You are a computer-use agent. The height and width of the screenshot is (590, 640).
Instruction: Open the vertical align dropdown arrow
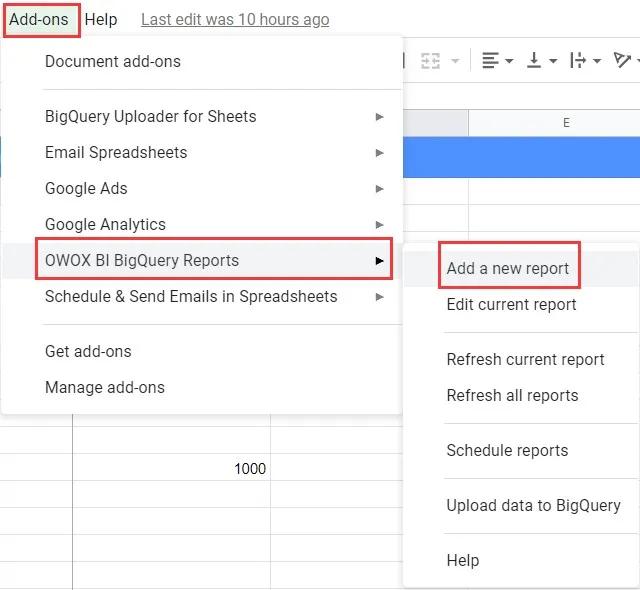[553, 61]
